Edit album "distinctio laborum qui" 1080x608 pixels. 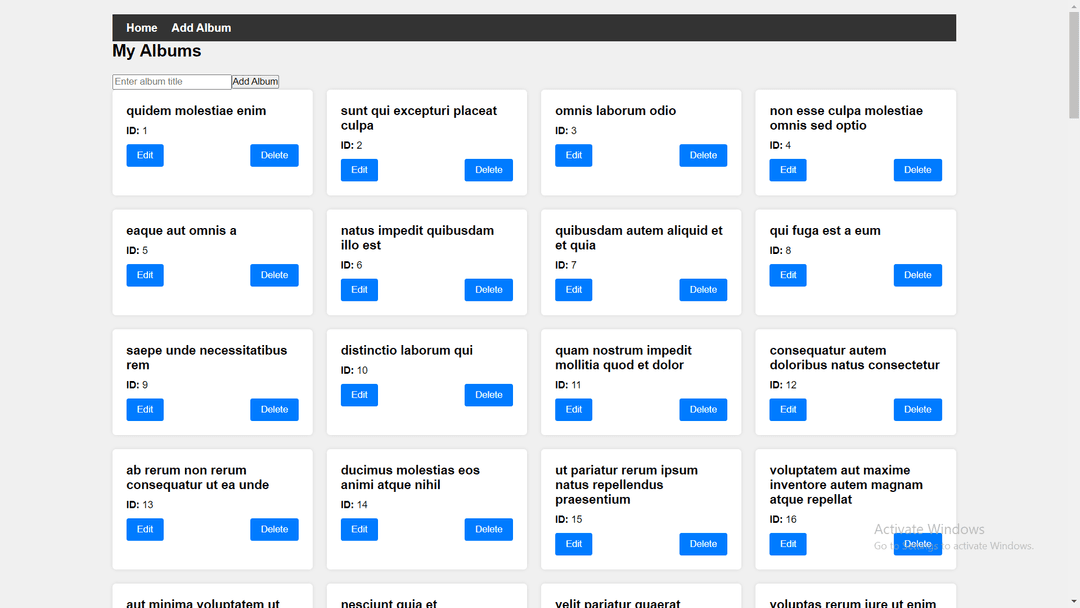359,395
